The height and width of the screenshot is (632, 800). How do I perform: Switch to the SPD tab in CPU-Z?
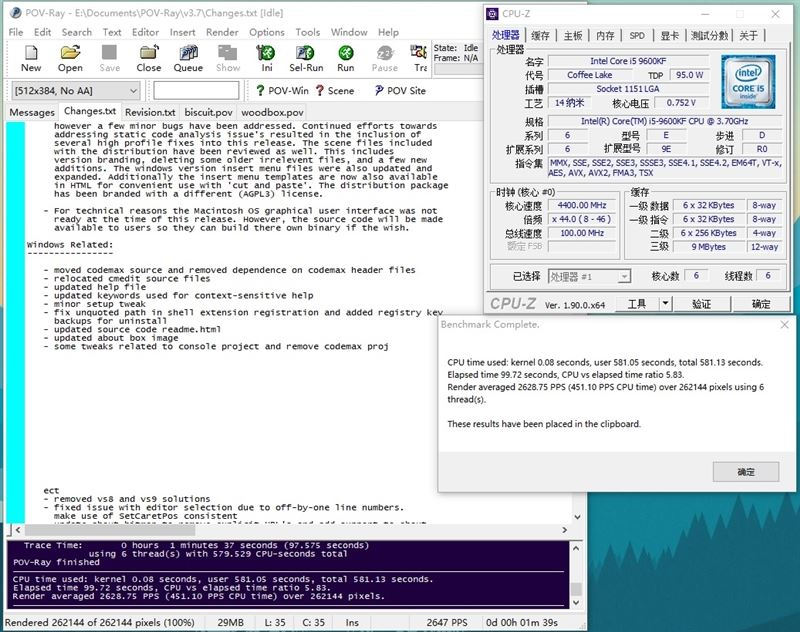click(x=637, y=35)
